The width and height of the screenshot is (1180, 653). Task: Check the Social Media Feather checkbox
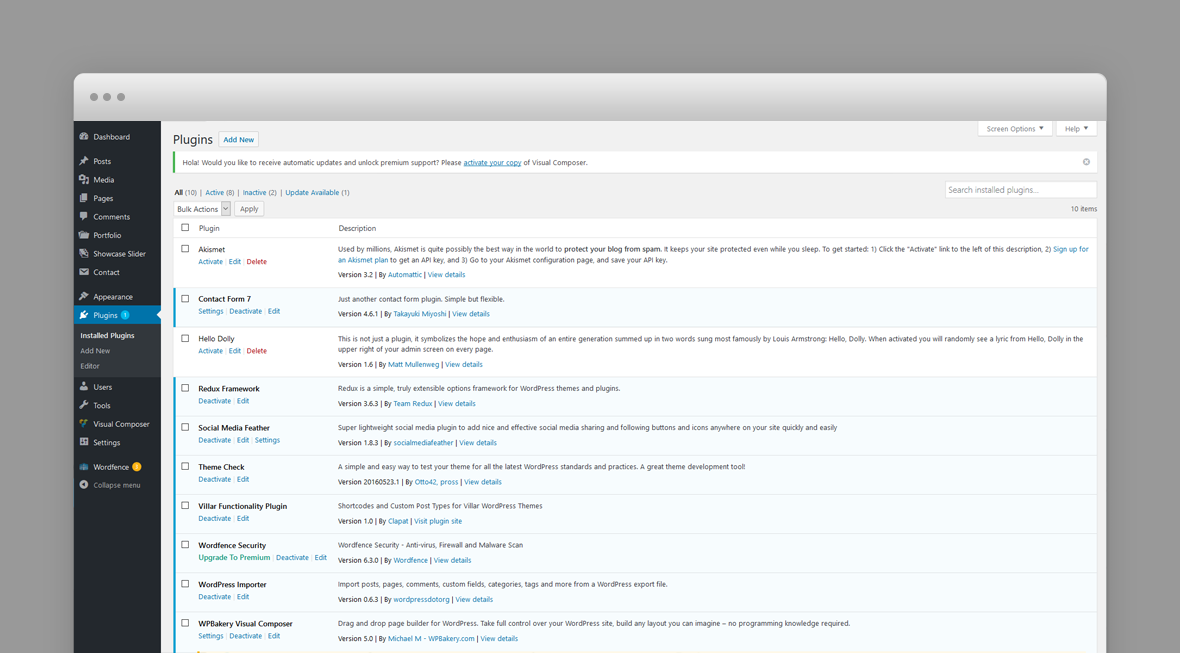(x=185, y=427)
